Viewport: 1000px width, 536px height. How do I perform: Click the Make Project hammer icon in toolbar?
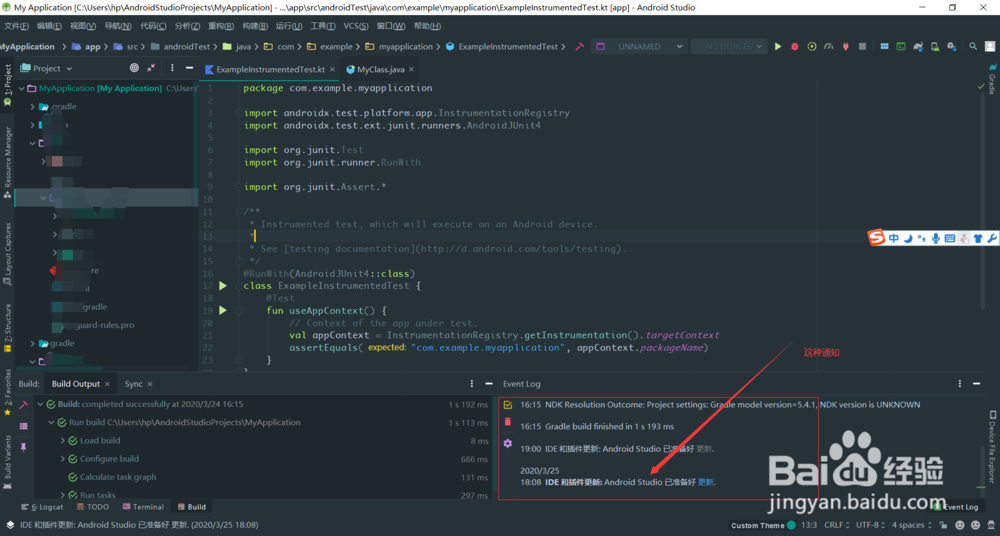point(580,47)
